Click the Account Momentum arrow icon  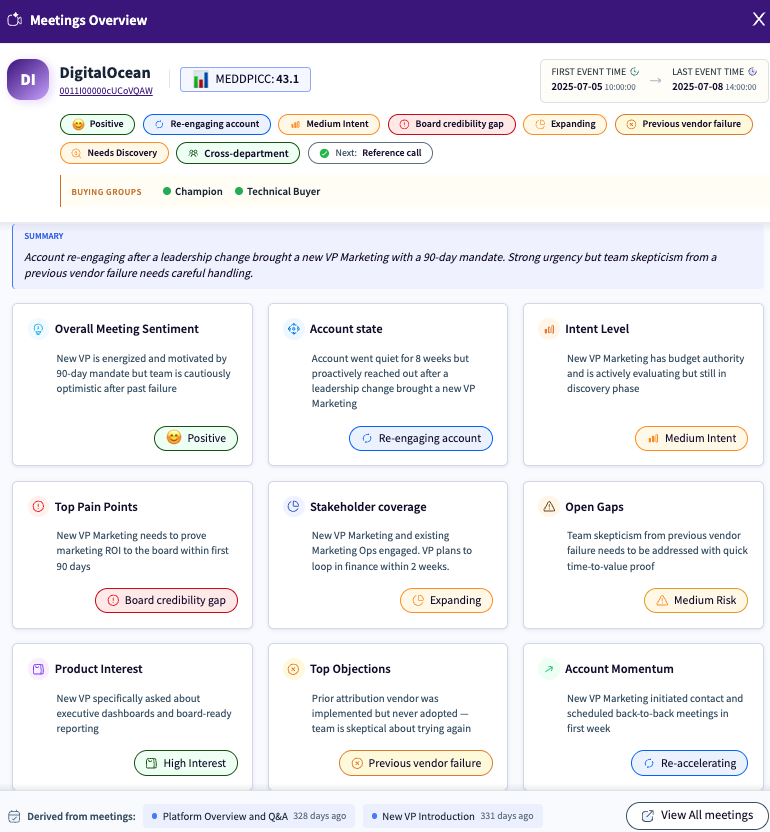[549, 669]
